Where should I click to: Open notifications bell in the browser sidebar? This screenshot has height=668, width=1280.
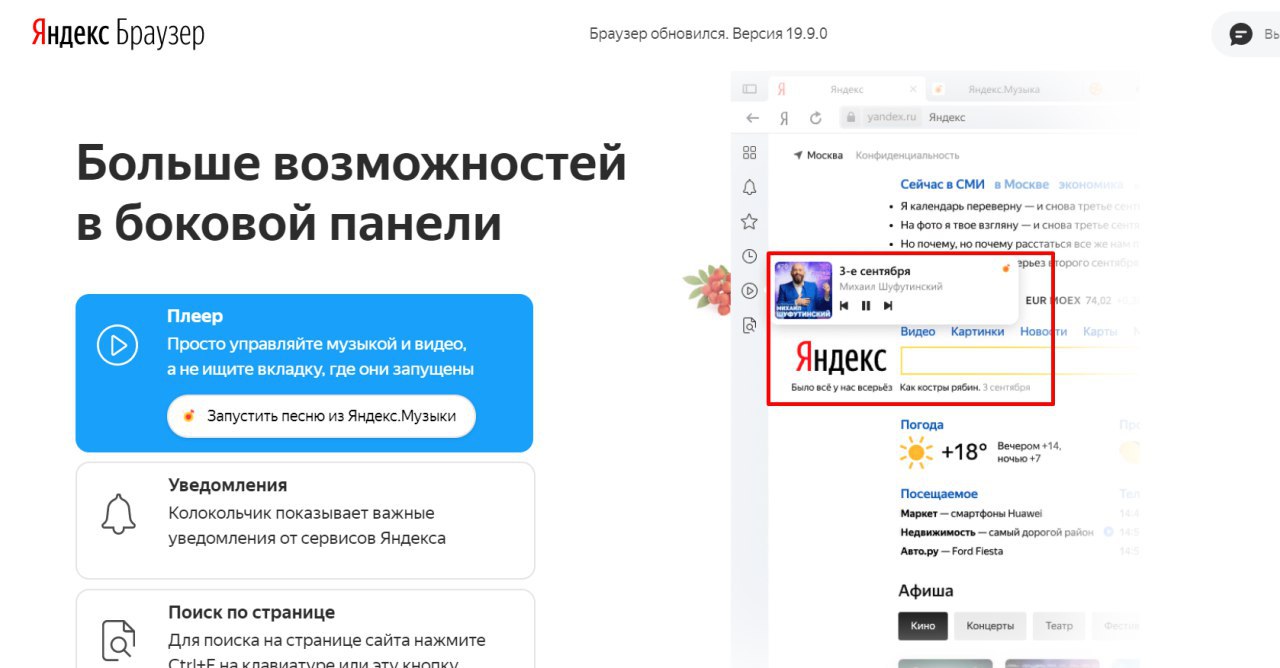[749, 187]
